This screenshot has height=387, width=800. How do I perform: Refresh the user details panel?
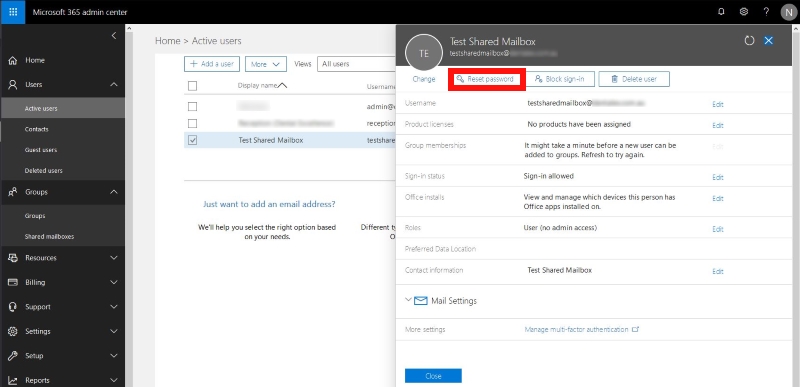point(749,41)
